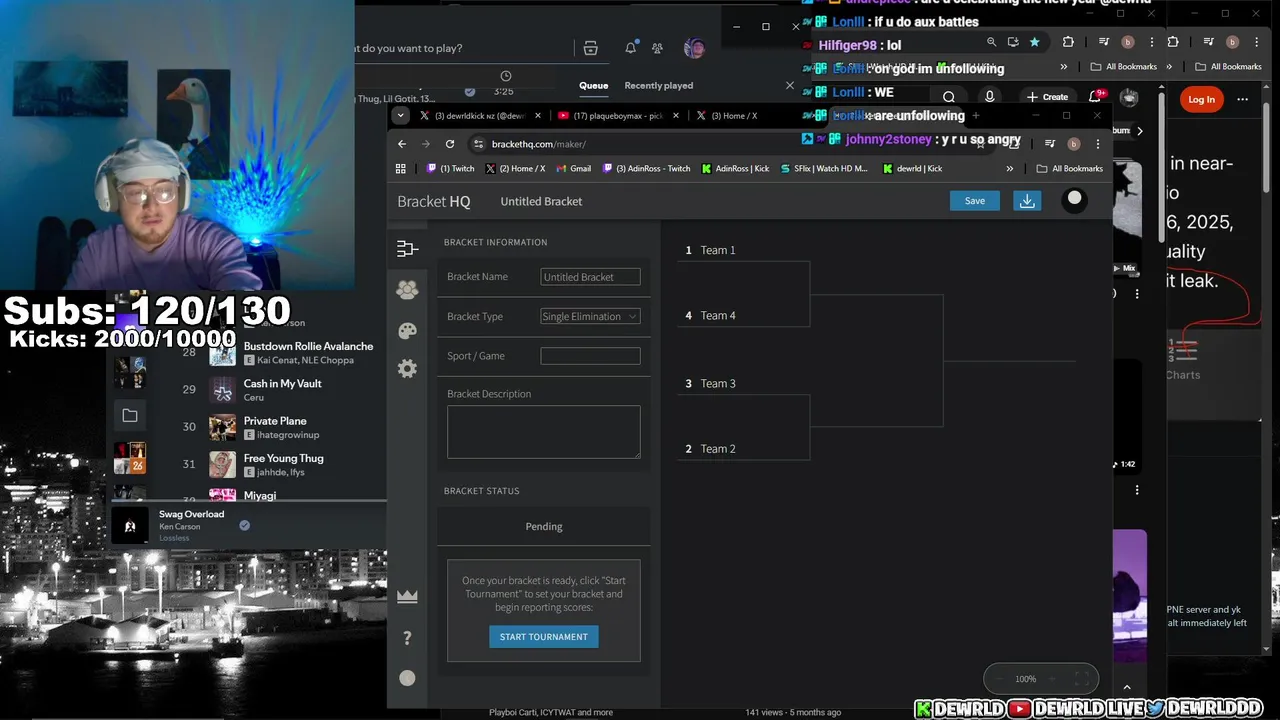The height and width of the screenshot is (720, 1280).
Task: Click the Bracket Name input field
Action: click(x=590, y=277)
